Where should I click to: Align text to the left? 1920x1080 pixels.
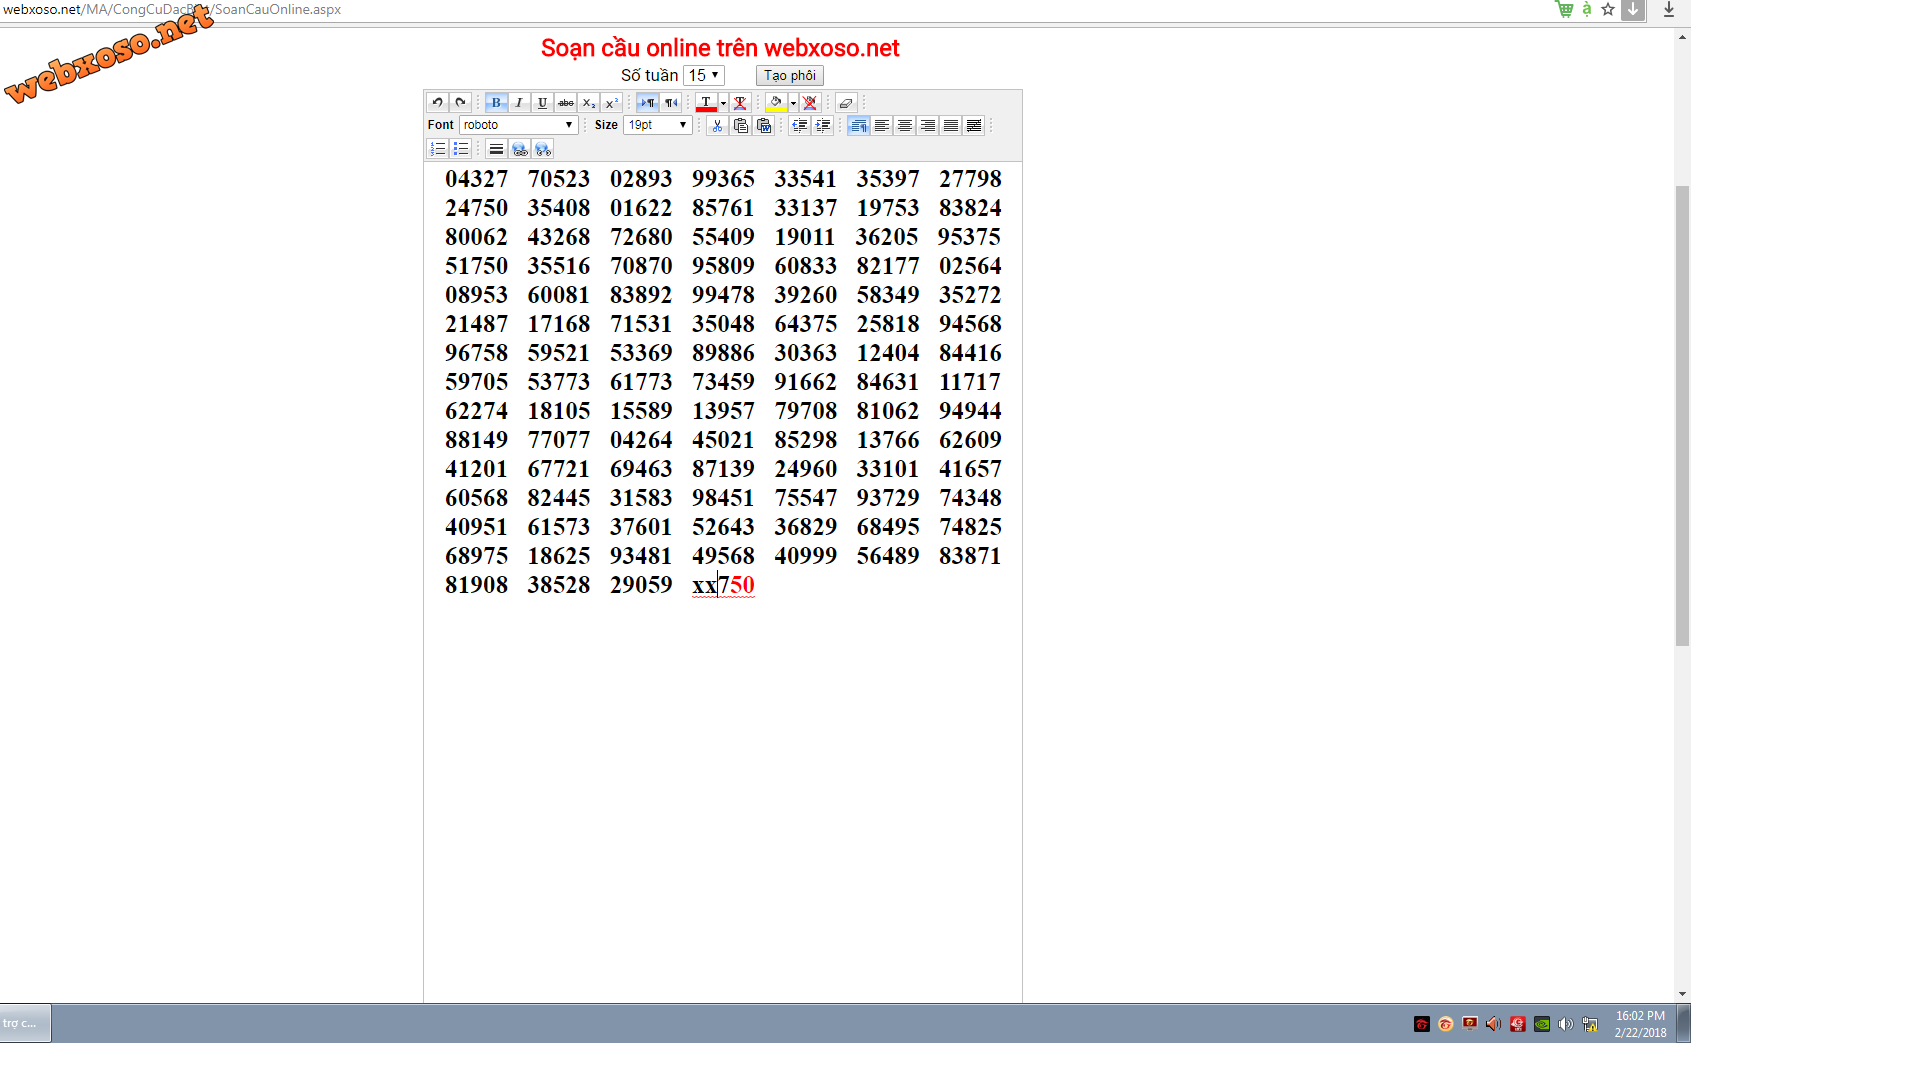pos(881,126)
